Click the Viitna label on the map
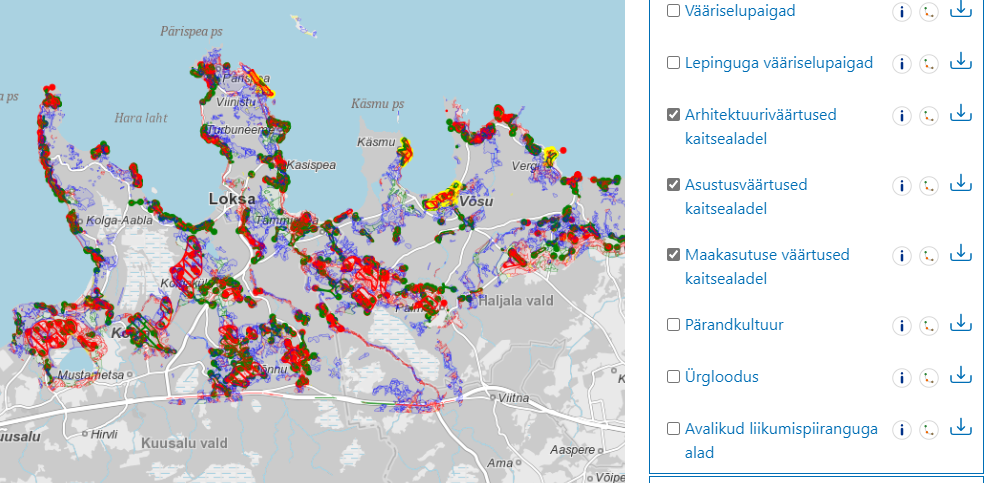This screenshot has height=483, width=984. pyautogui.click(x=513, y=398)
